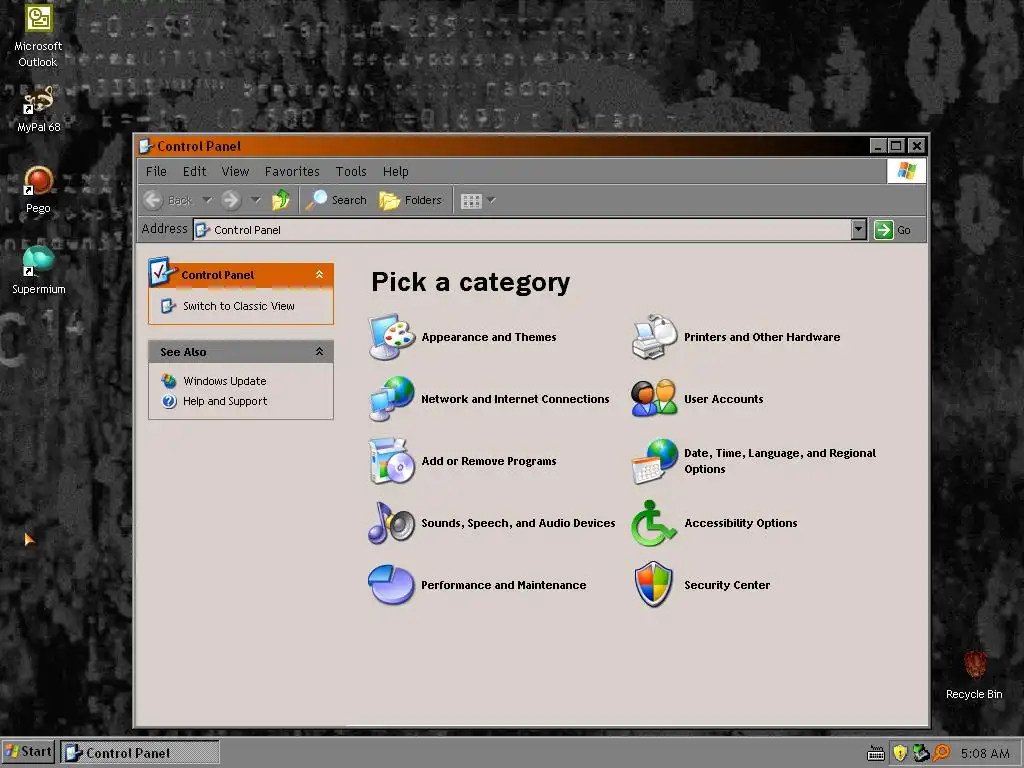The width and height of the screenshot is (1024, 768).
Task: Click inside the Address bar field
Action: (522, 229)
